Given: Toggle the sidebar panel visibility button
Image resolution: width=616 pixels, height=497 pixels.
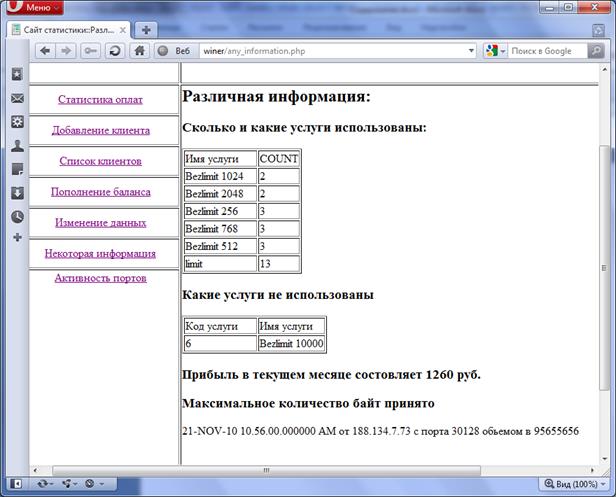Looking at the screenshot, I should click(14, 483).
